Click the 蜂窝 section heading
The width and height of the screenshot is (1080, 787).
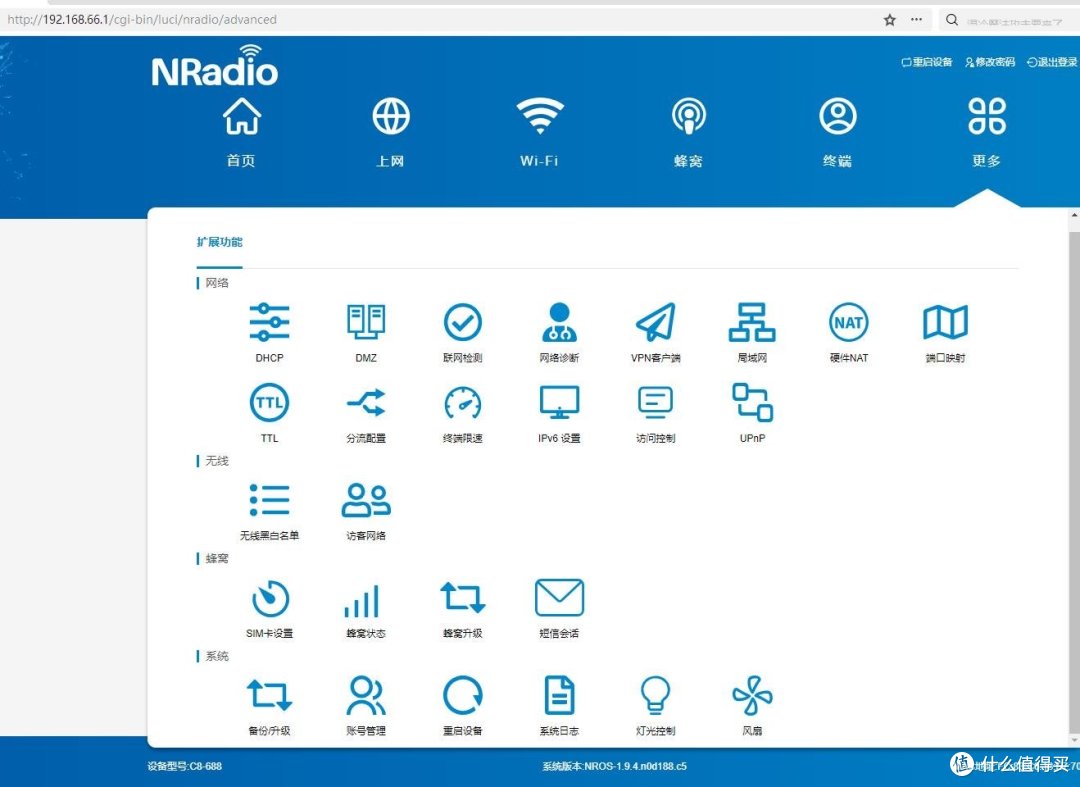217,558
